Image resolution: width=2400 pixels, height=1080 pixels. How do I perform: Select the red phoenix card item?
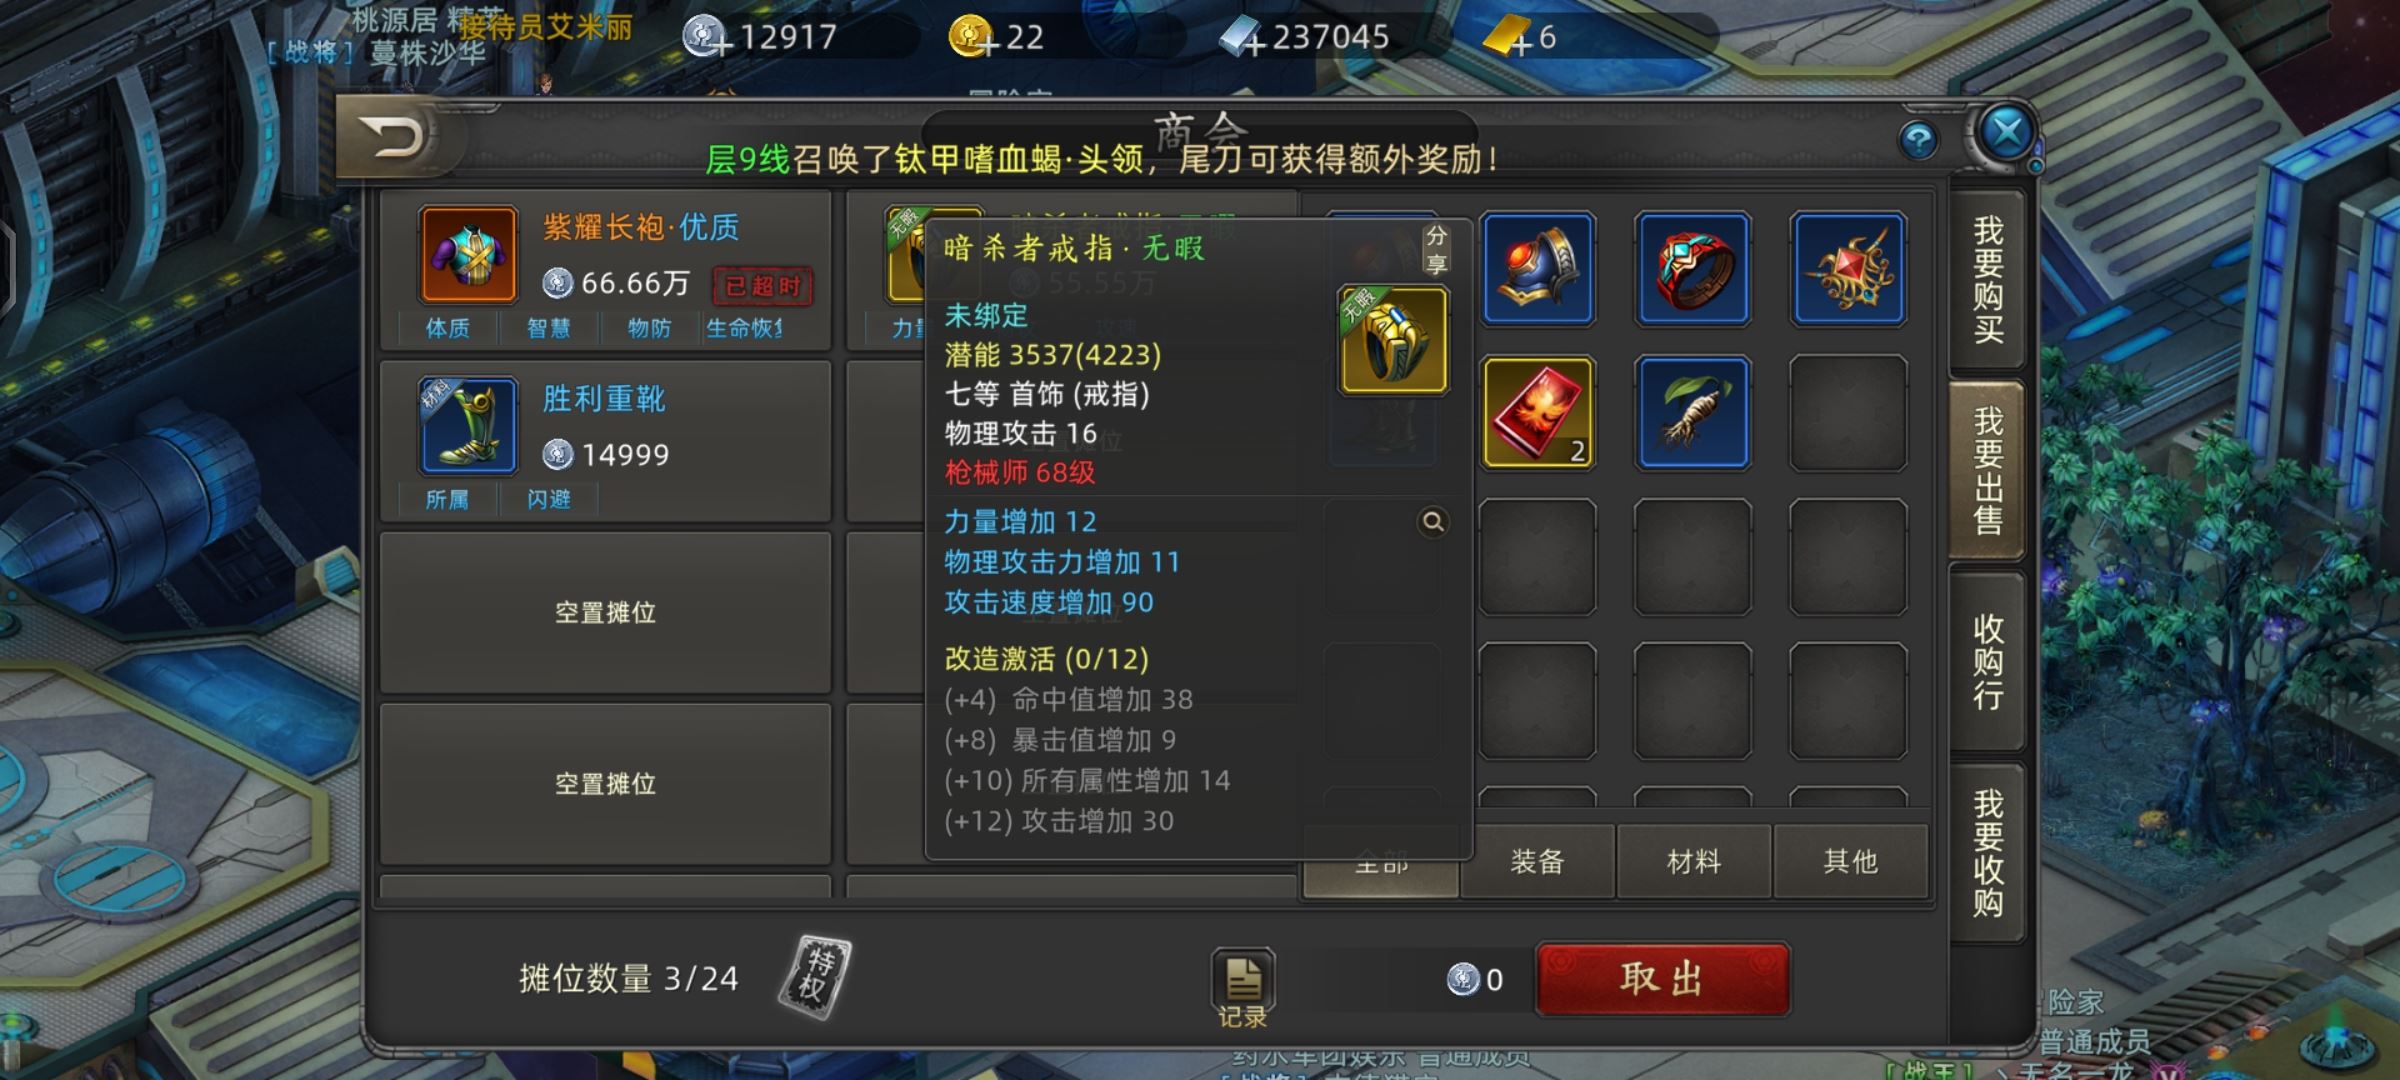[x=1538, y=412]
